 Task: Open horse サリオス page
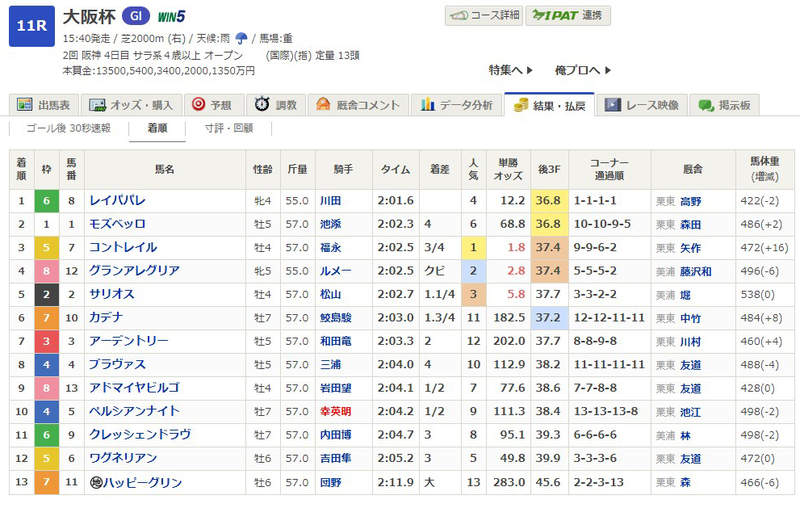(112, 294)
